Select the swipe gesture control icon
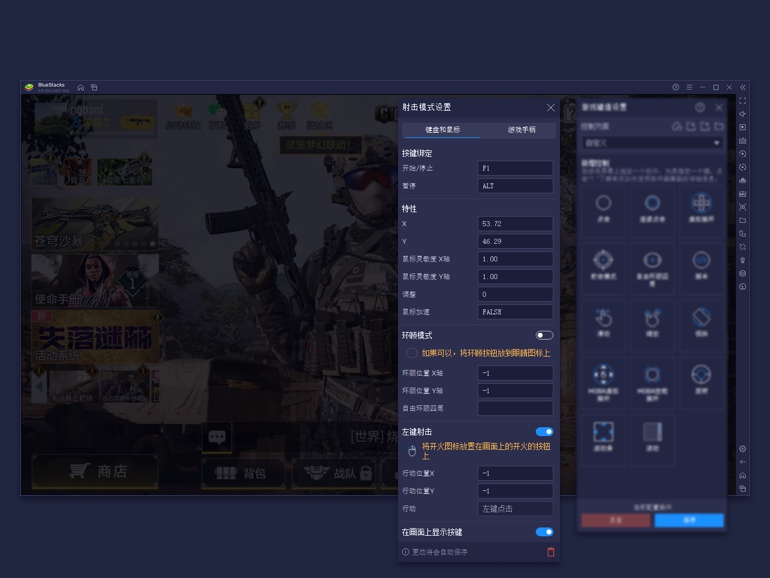 click(603, 318)
